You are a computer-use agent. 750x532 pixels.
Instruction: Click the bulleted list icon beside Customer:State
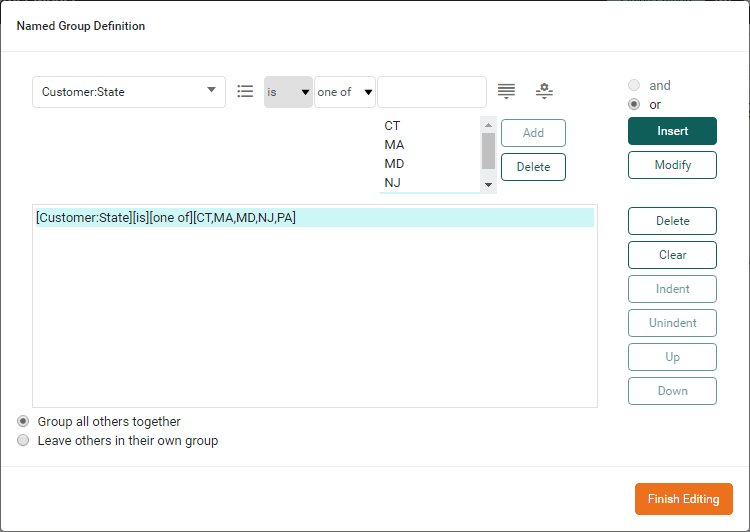(245, 91)
